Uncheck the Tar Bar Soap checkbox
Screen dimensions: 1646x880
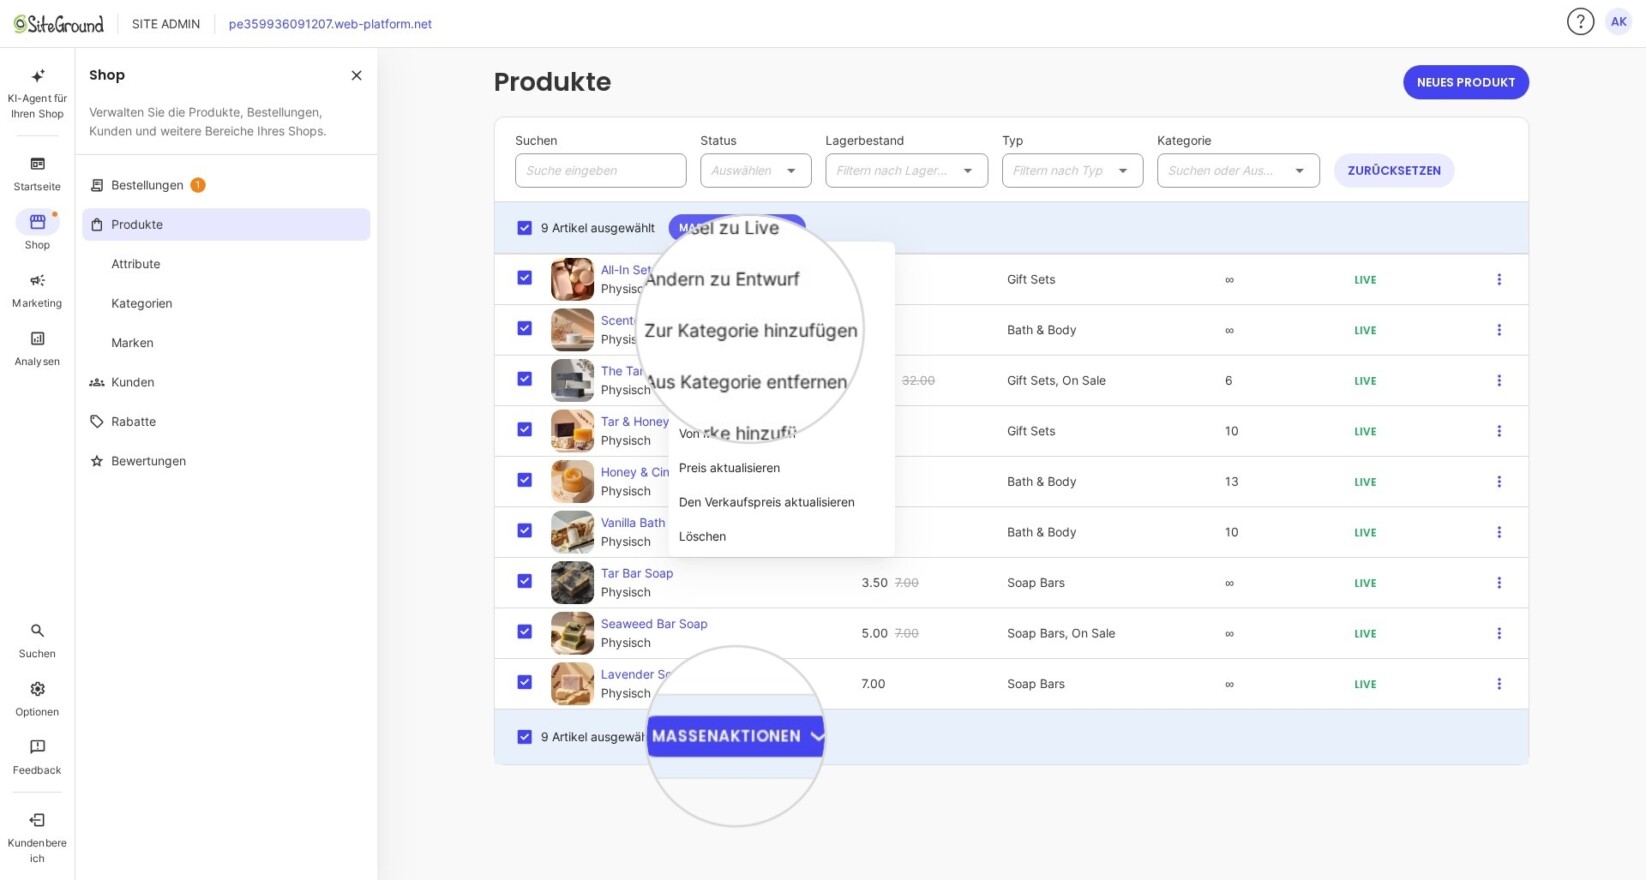[x=524, y=581]
